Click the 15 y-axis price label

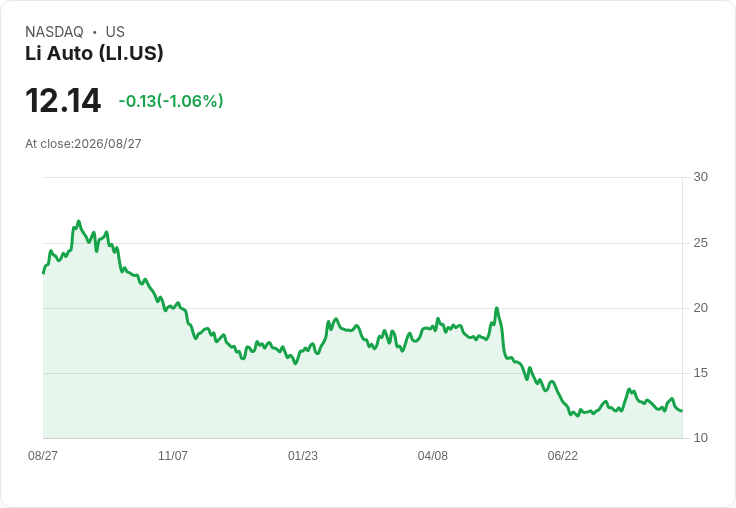point(701,373)
